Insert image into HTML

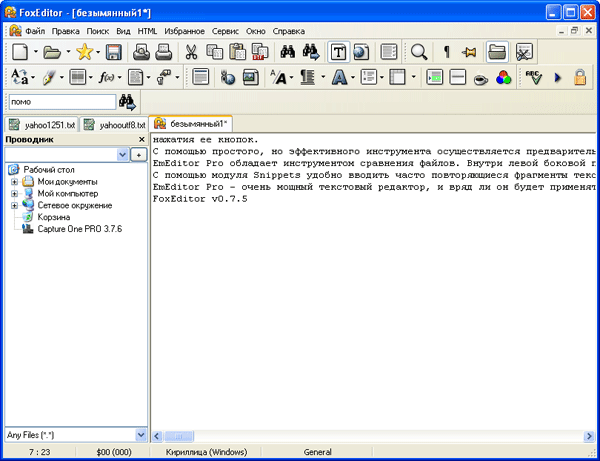coord(250,77)
